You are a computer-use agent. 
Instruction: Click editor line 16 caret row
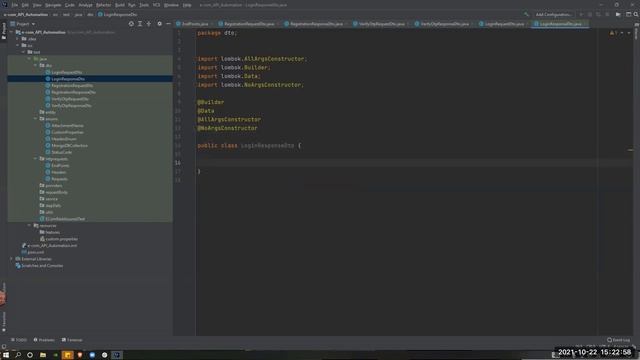click(x=414, y=162)
